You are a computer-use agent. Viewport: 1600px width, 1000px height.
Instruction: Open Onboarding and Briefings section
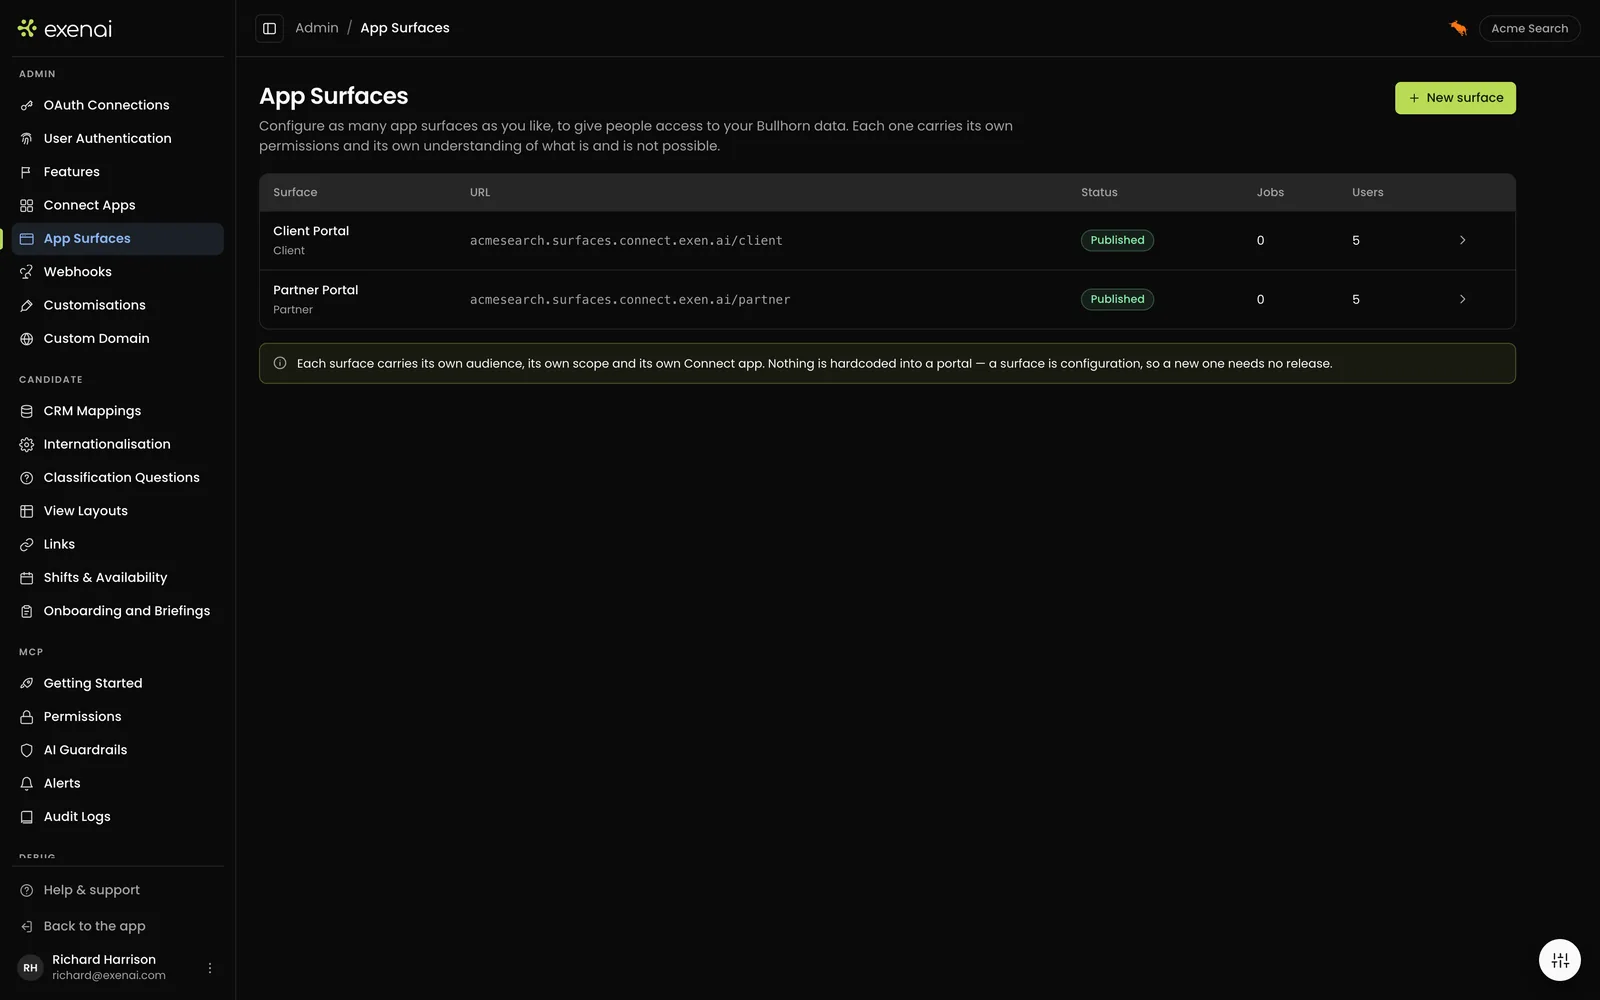point(118,611)
